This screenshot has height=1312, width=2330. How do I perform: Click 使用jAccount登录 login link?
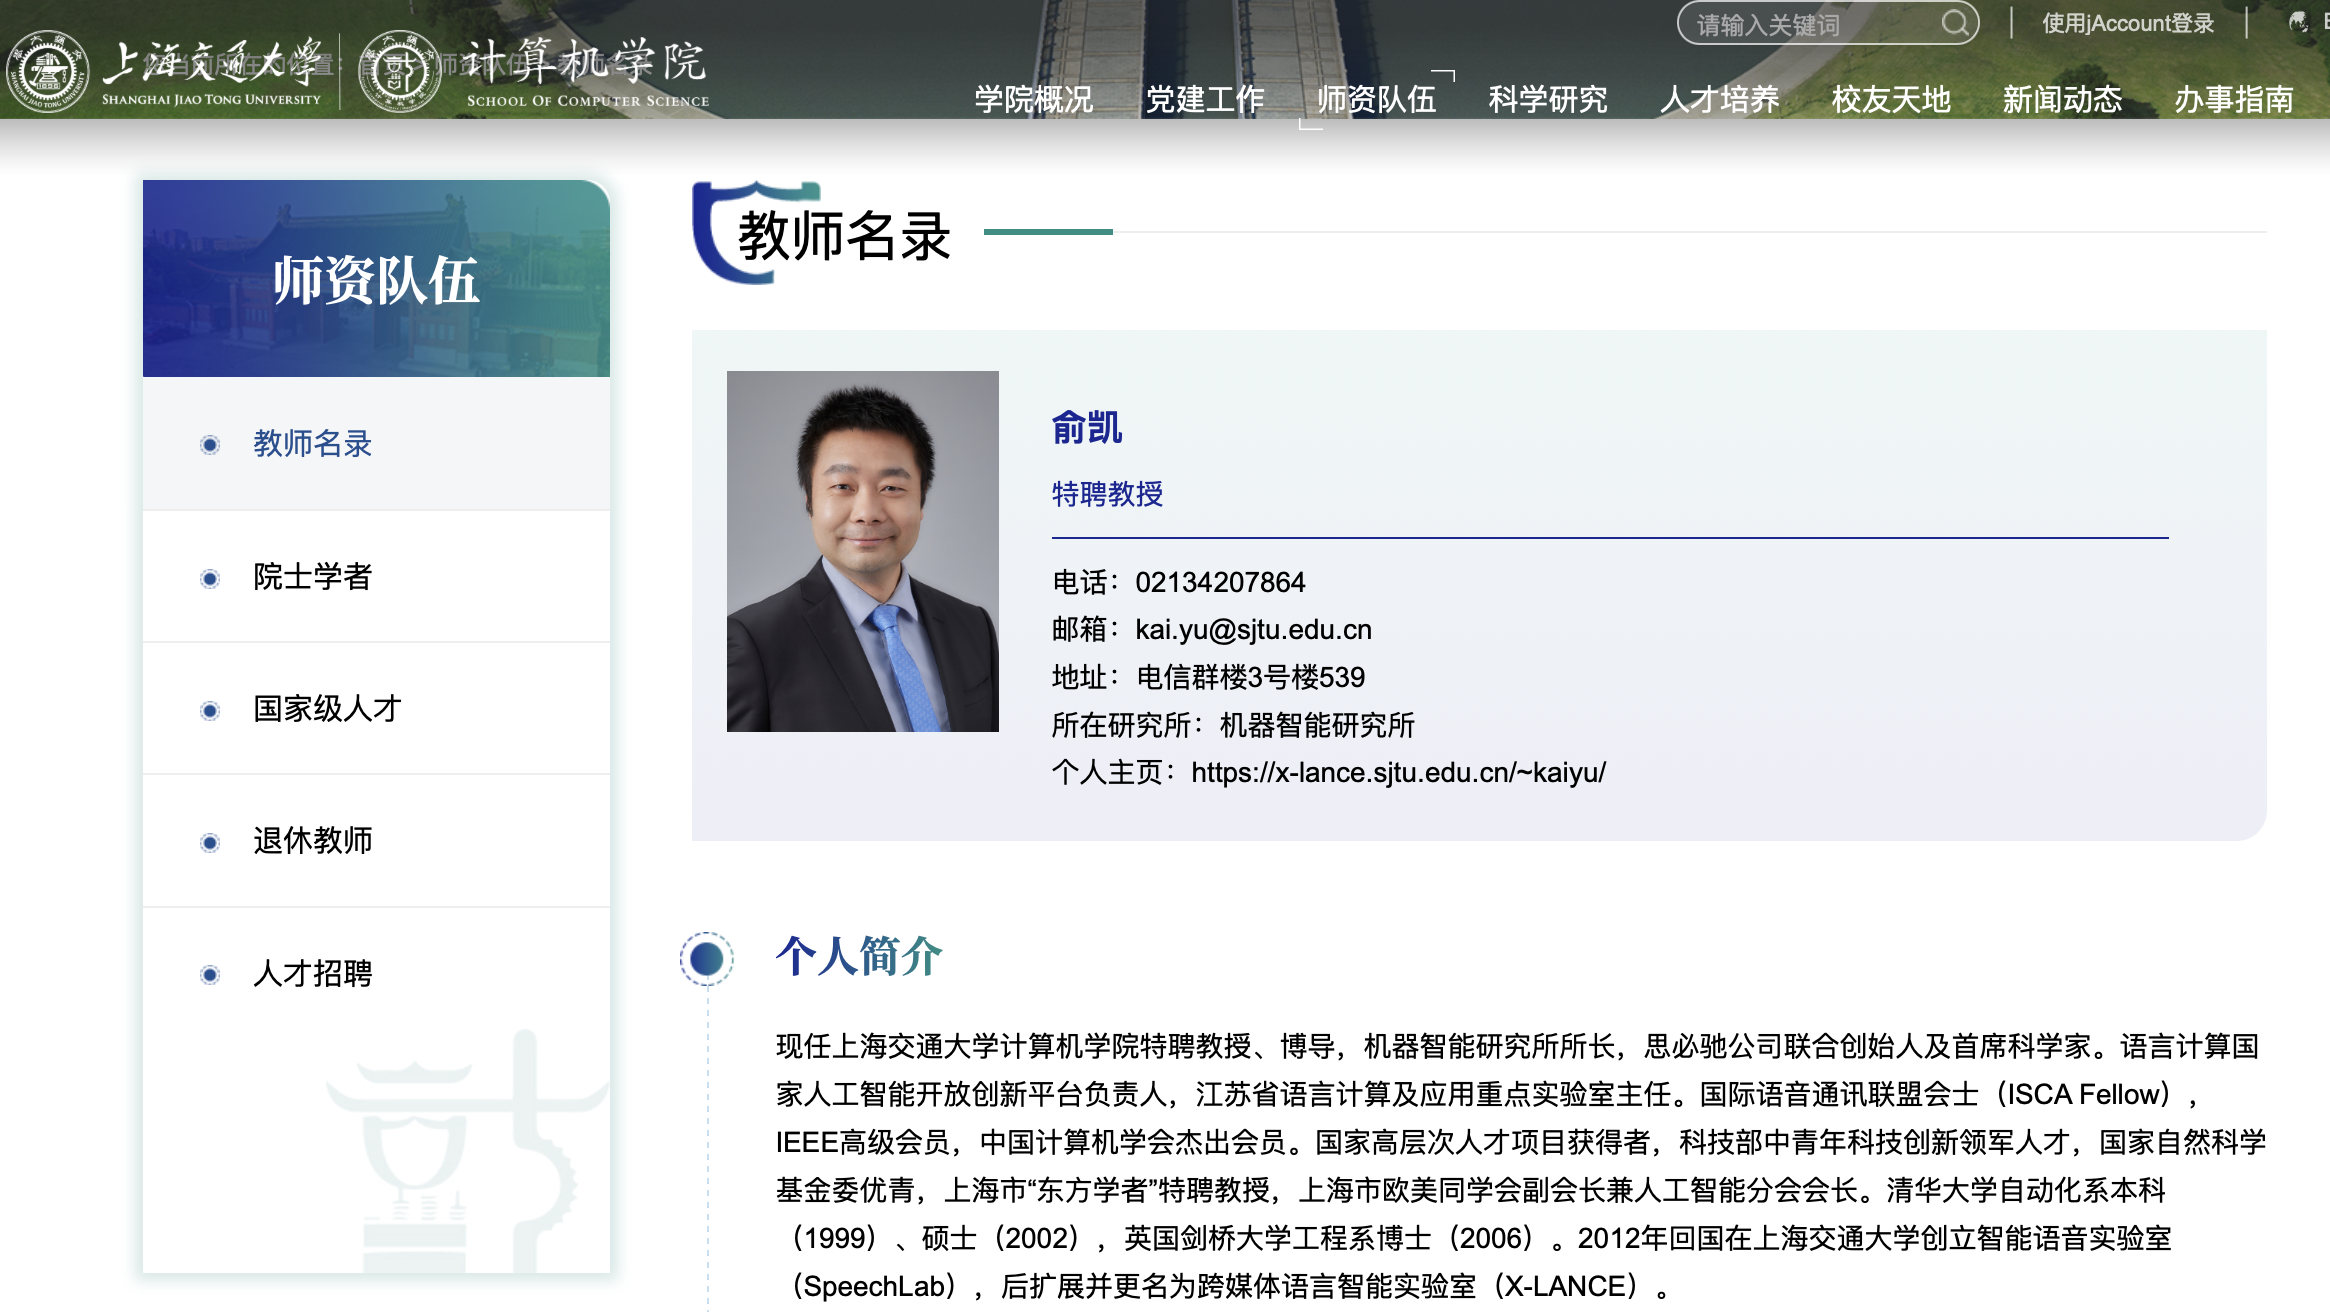(x=2127, y=23)
